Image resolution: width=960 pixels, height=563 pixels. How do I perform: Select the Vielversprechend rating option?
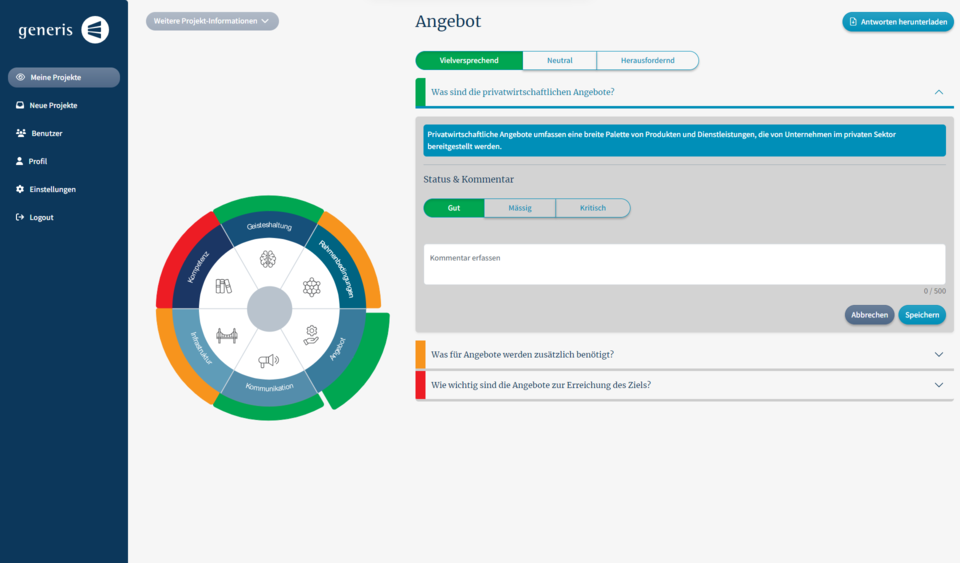pos(469,61)
